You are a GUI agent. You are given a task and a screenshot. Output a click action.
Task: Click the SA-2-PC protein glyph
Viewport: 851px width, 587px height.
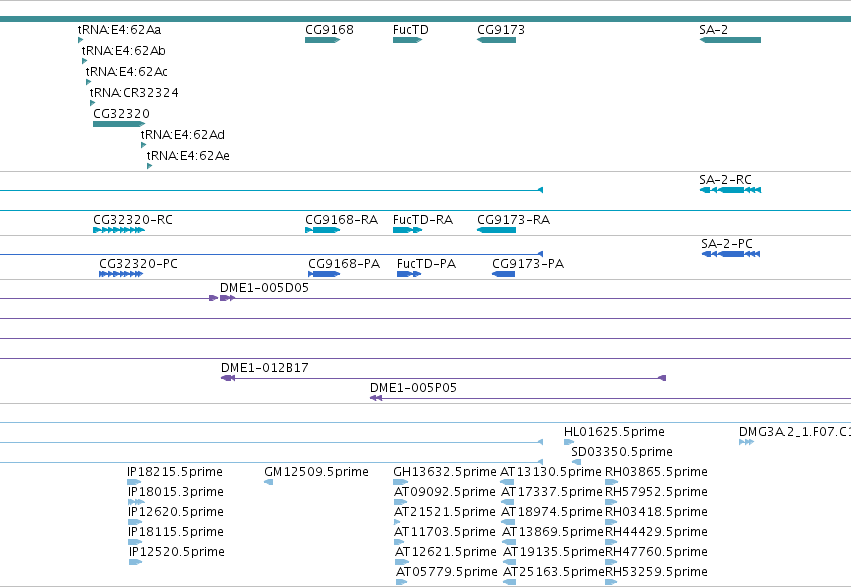pos(731,254)
